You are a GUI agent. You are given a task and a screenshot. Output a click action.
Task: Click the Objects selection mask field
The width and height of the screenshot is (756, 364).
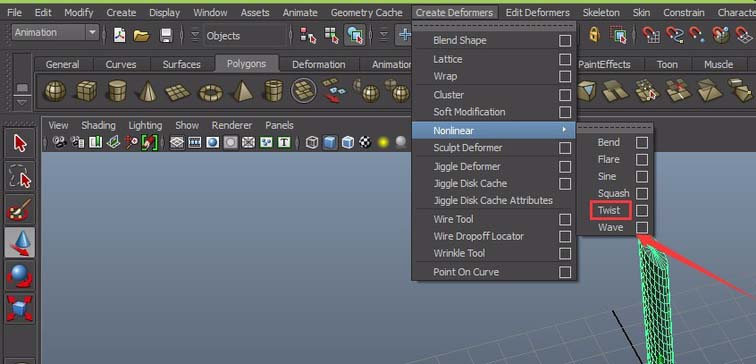tap(245, 36)
